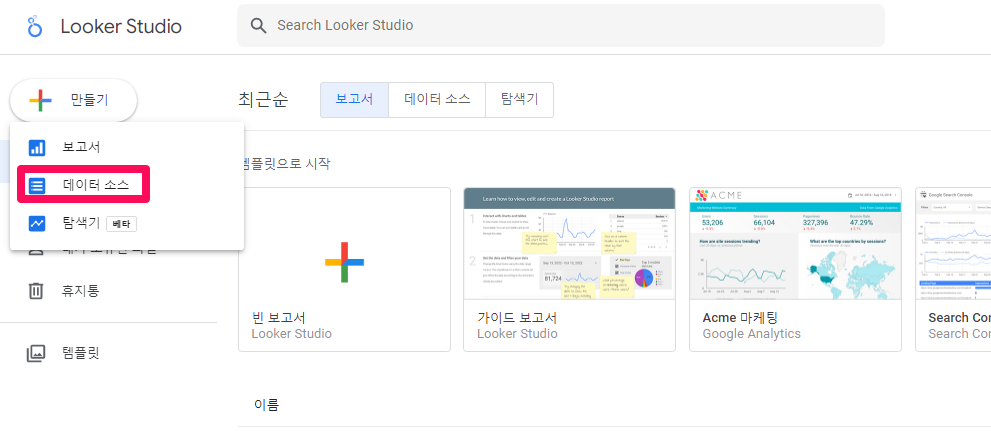The width and height of the screenshot is (991, 435).
Task: Click the trash can icon
Action: 36,291
